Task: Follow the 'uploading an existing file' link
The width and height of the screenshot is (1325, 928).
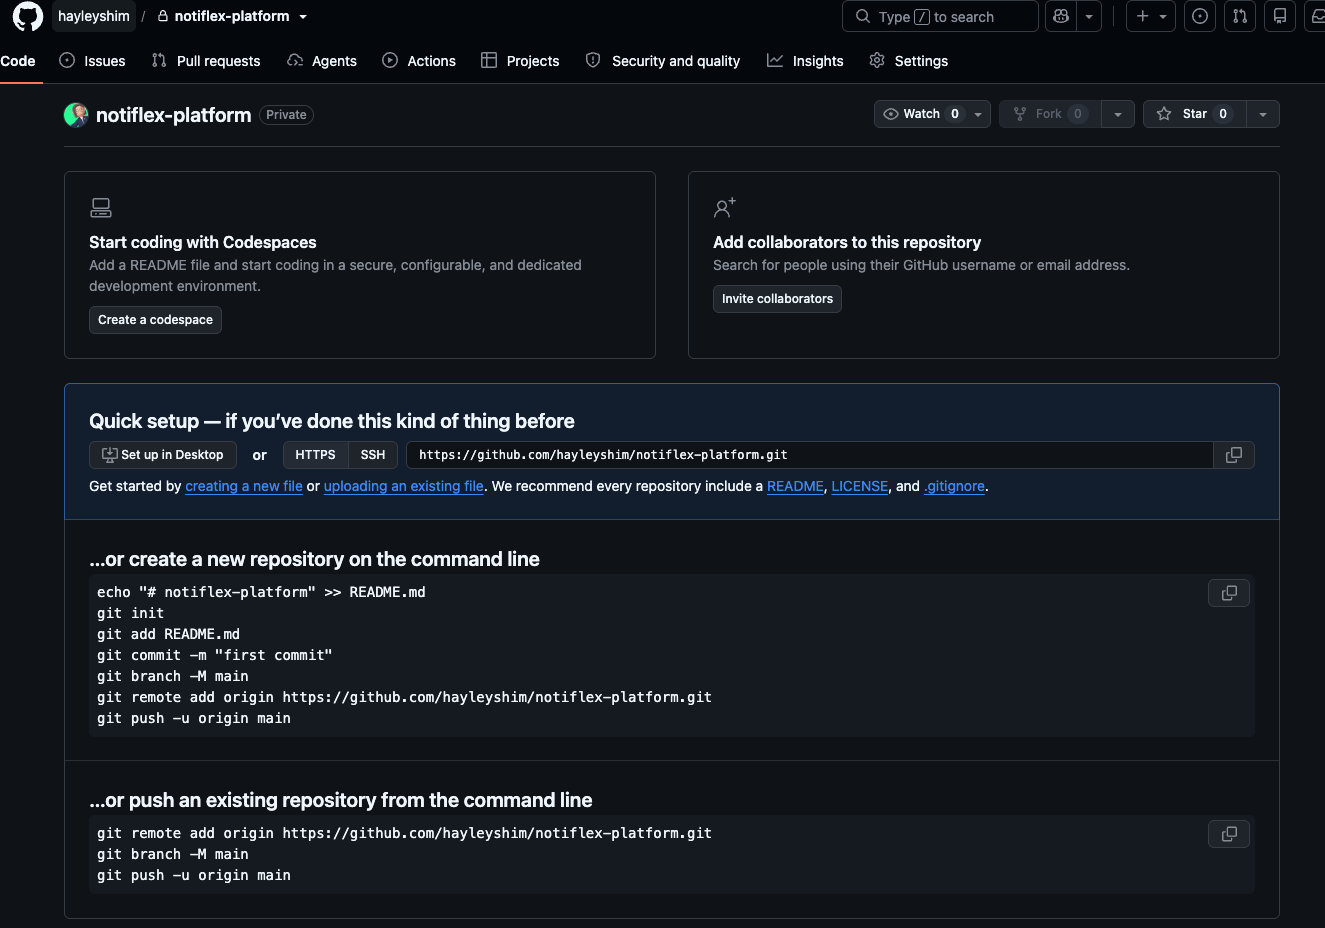Action: 403,486
